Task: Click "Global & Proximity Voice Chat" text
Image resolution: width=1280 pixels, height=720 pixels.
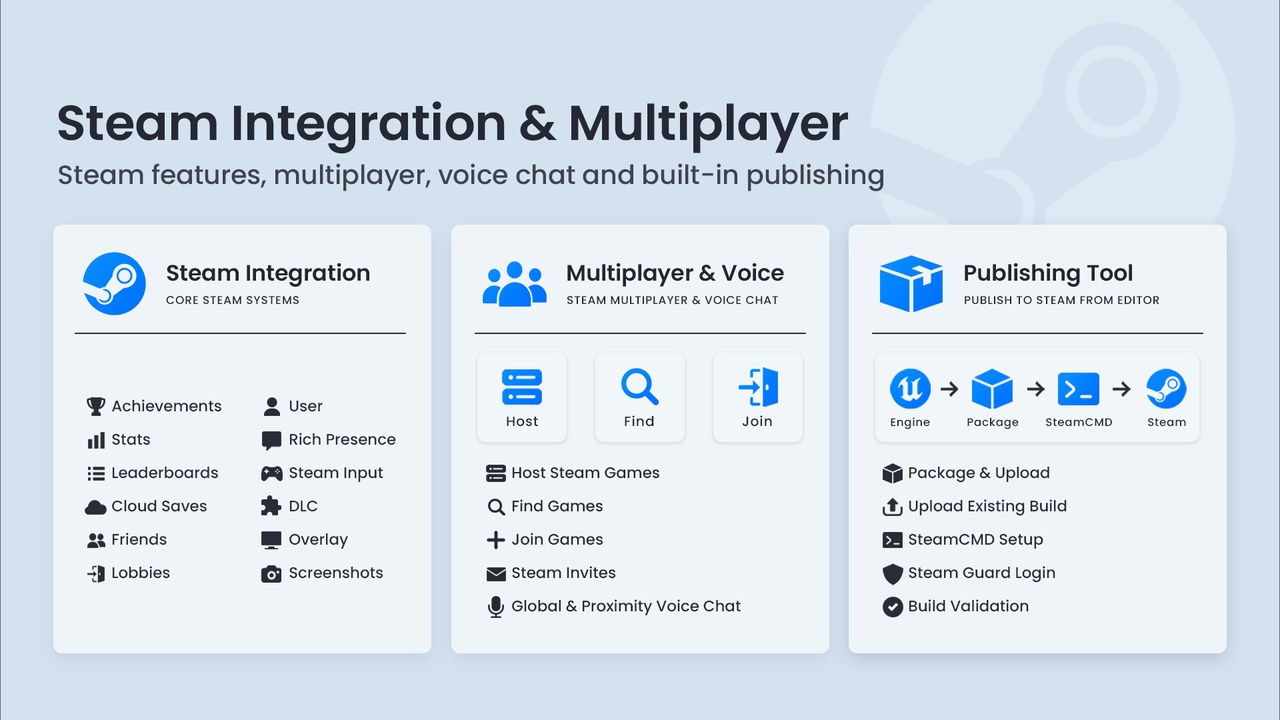Action: pyautogui.click(x=626, y=606)
